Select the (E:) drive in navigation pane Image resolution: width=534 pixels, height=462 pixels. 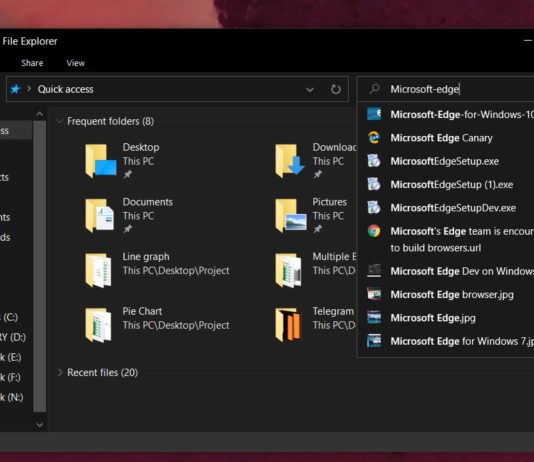11,357
